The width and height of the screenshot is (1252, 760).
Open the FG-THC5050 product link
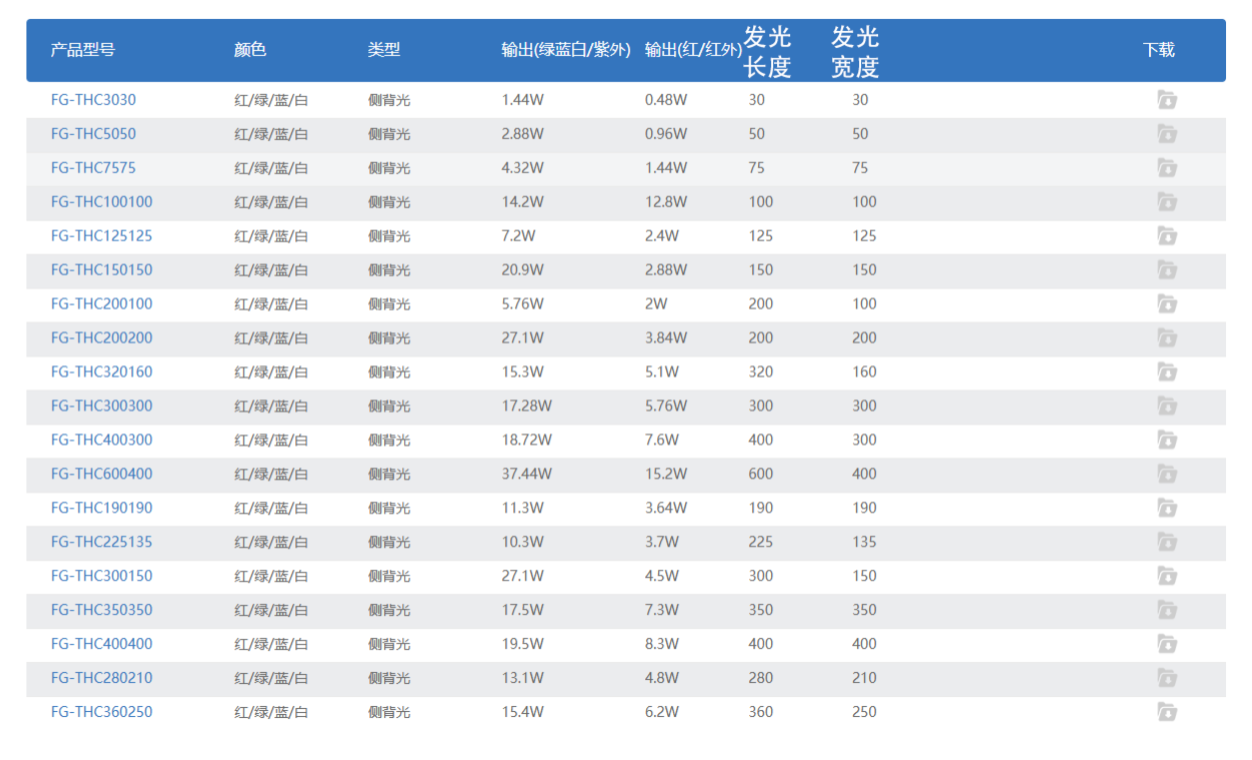[93, 134]
